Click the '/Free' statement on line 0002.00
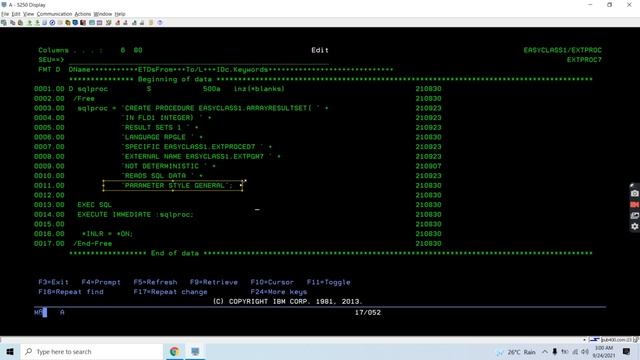This screenshot has height=360, width=640. pos(84,98)
